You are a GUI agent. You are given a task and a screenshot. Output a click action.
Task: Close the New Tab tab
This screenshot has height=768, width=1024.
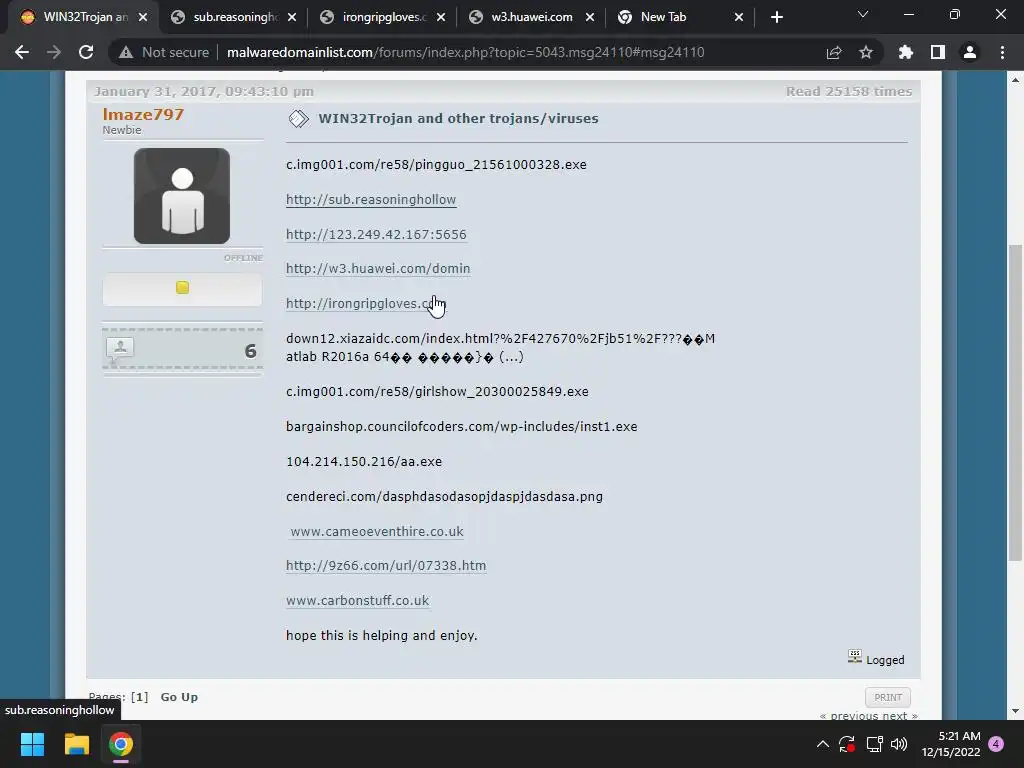pyautogui.click(x=739, y=18)
